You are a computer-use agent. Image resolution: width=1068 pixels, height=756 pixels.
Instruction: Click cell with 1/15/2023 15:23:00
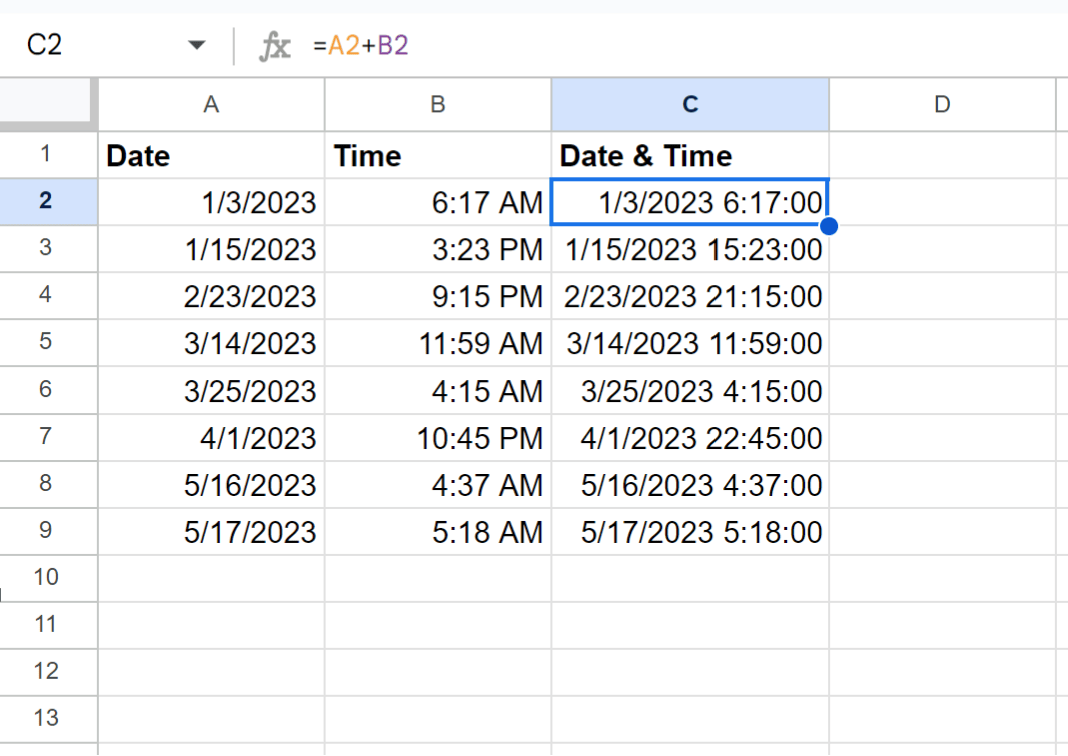coord(690,249)
